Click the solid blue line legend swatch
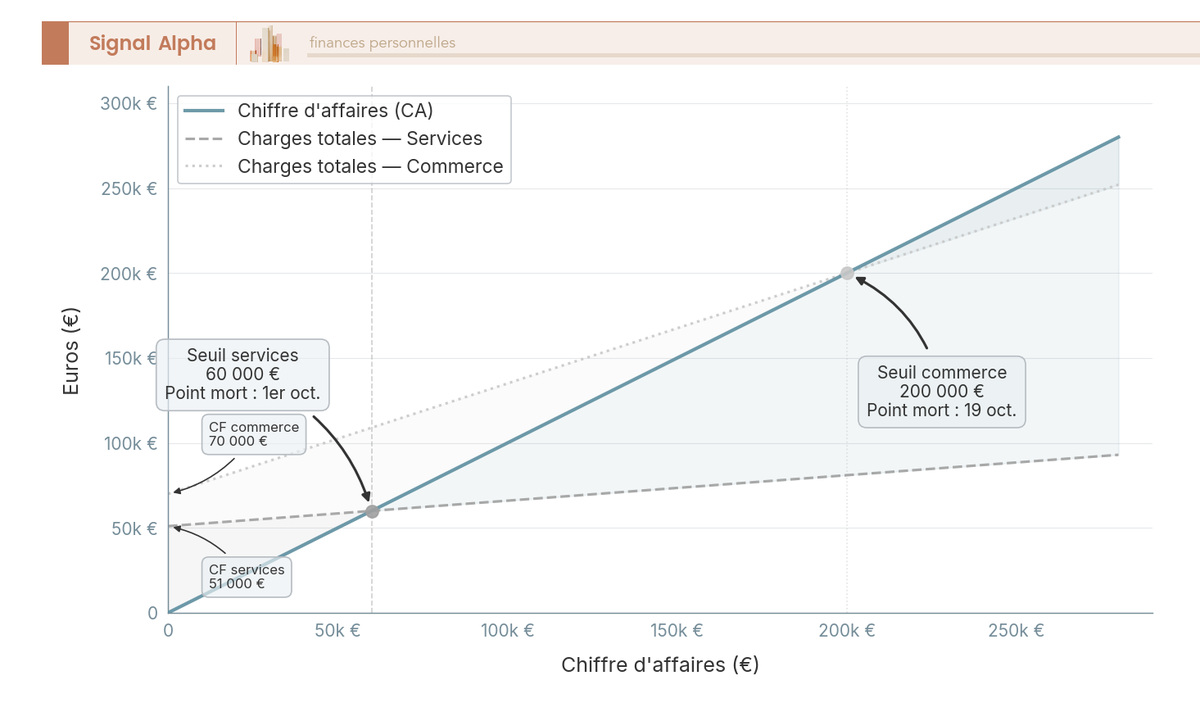 pyautogui.click(x=204, y=111)
